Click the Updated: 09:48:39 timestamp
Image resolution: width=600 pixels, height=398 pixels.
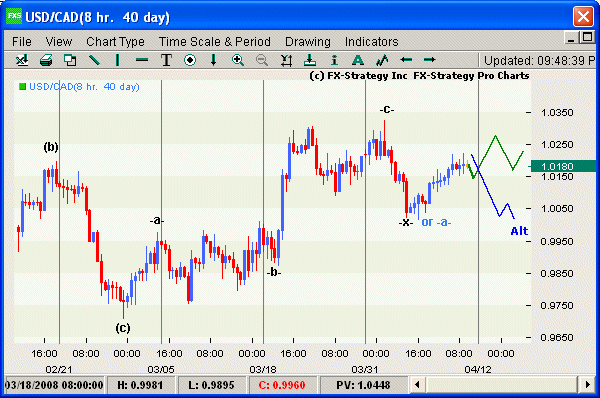pyautogui.click(x=539, y=60)
